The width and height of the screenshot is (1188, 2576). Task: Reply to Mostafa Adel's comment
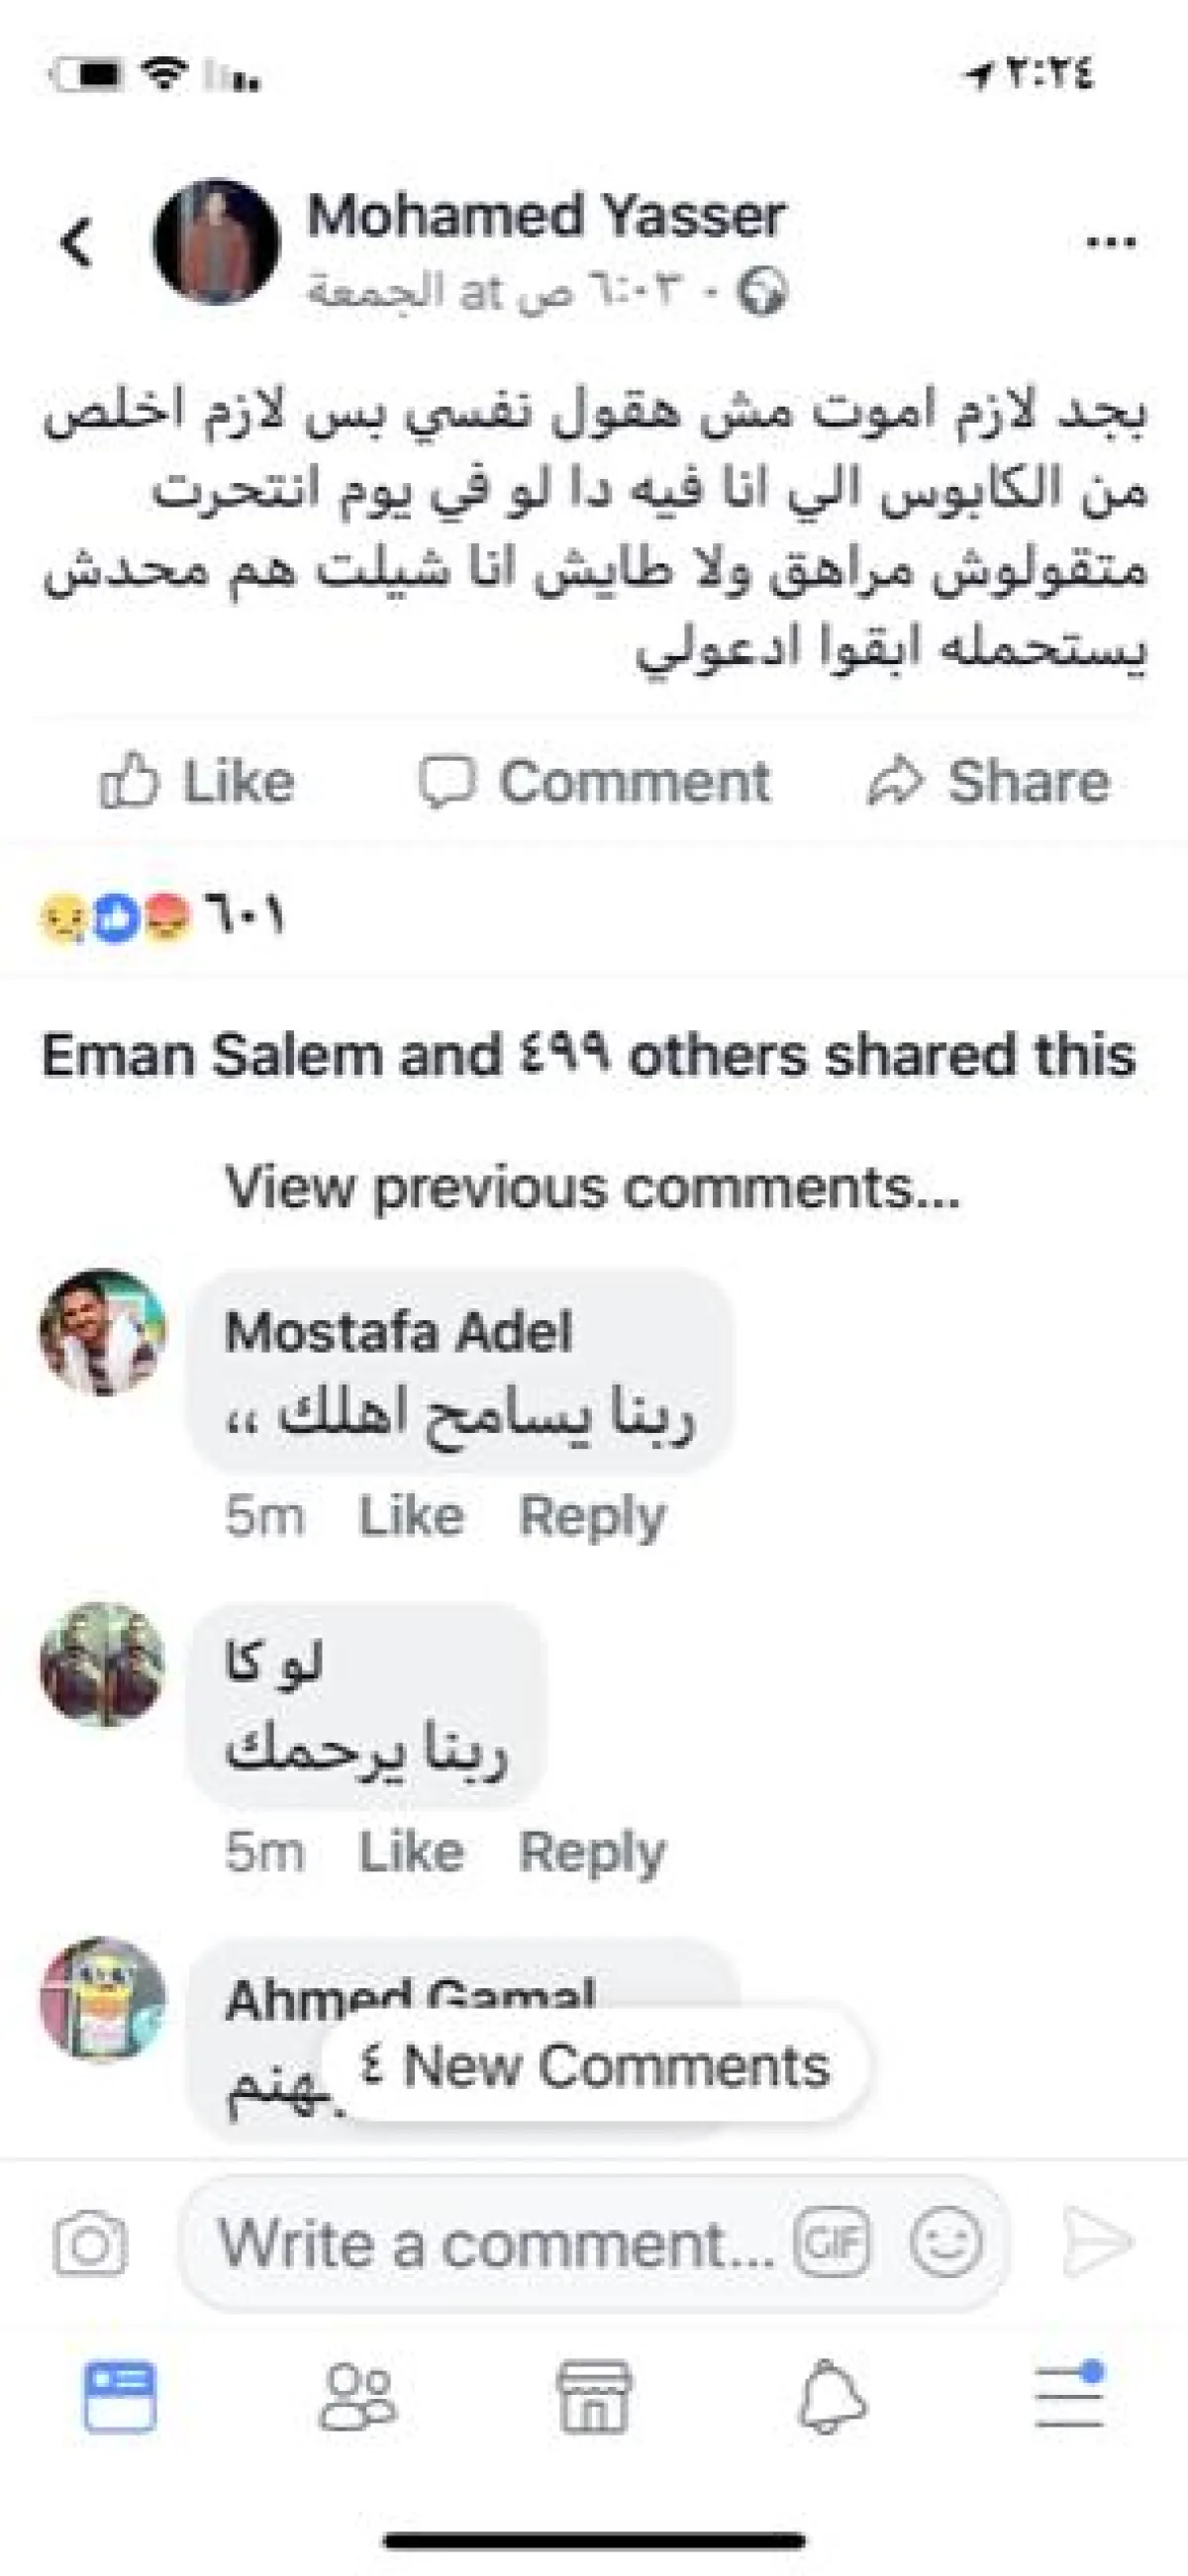pyautogui.click(x=592, y=1516)
